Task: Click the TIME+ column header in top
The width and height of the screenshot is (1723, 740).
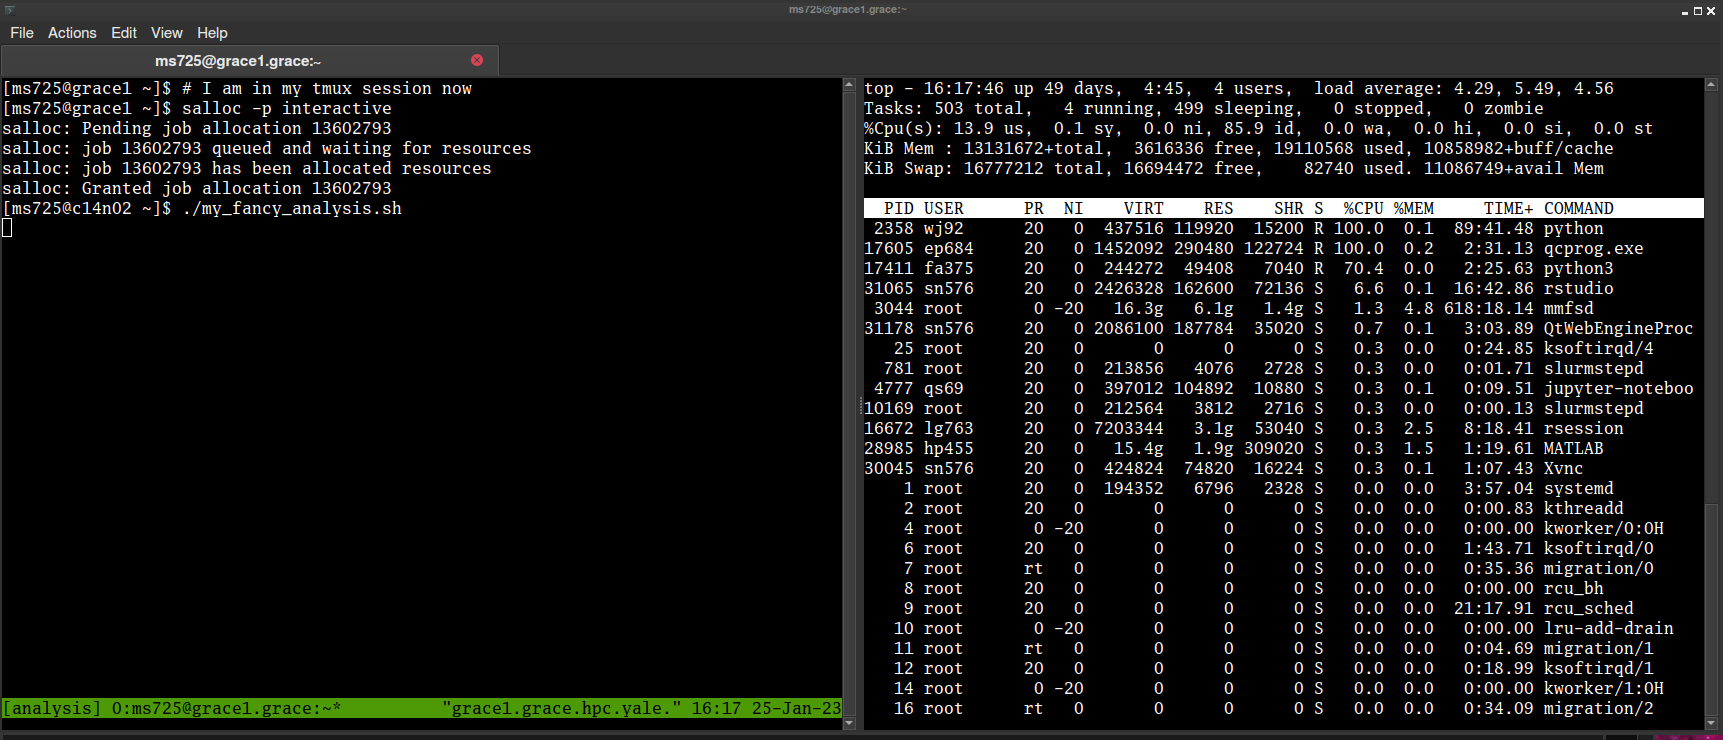Action: (x=1509, y=208)
